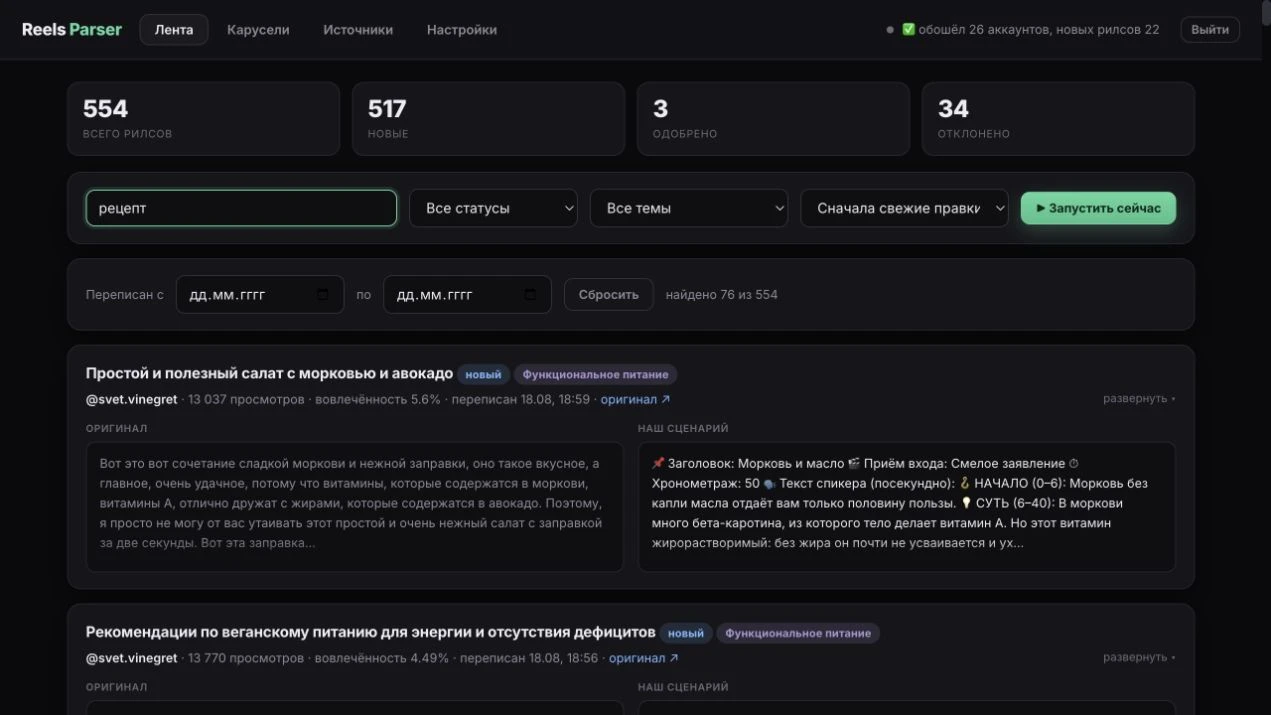The height and width of the screenshot is (715, 1271).
Task: Open the Карусели tab
Action: click(258, 30)
